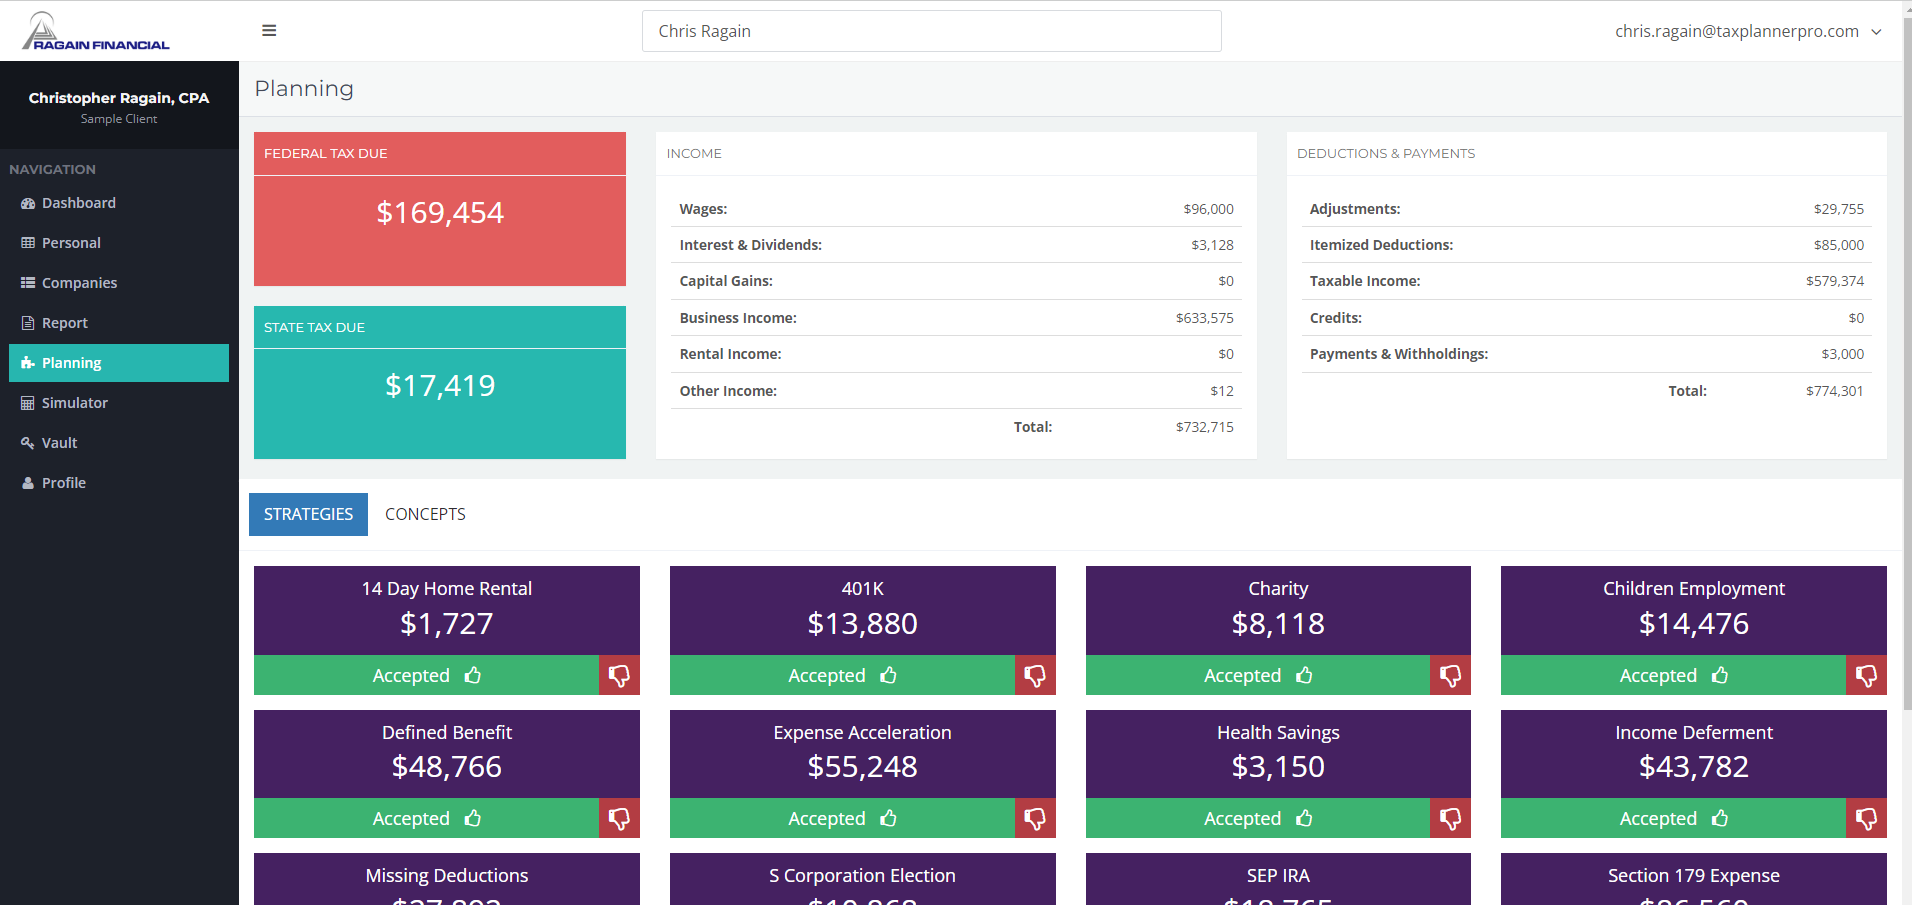The height and width of the screenshot is (905, 1912).
Task: Open the SEP IRA strategy card
Action: pos(1278,879)
